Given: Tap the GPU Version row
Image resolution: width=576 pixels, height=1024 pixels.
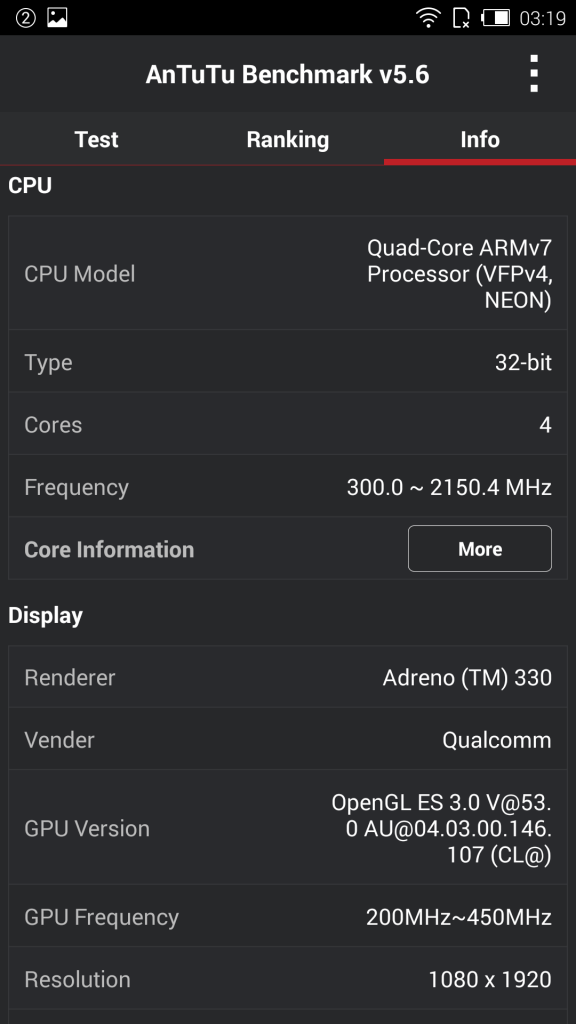Looking at the screenshot, I should [288, 827].
